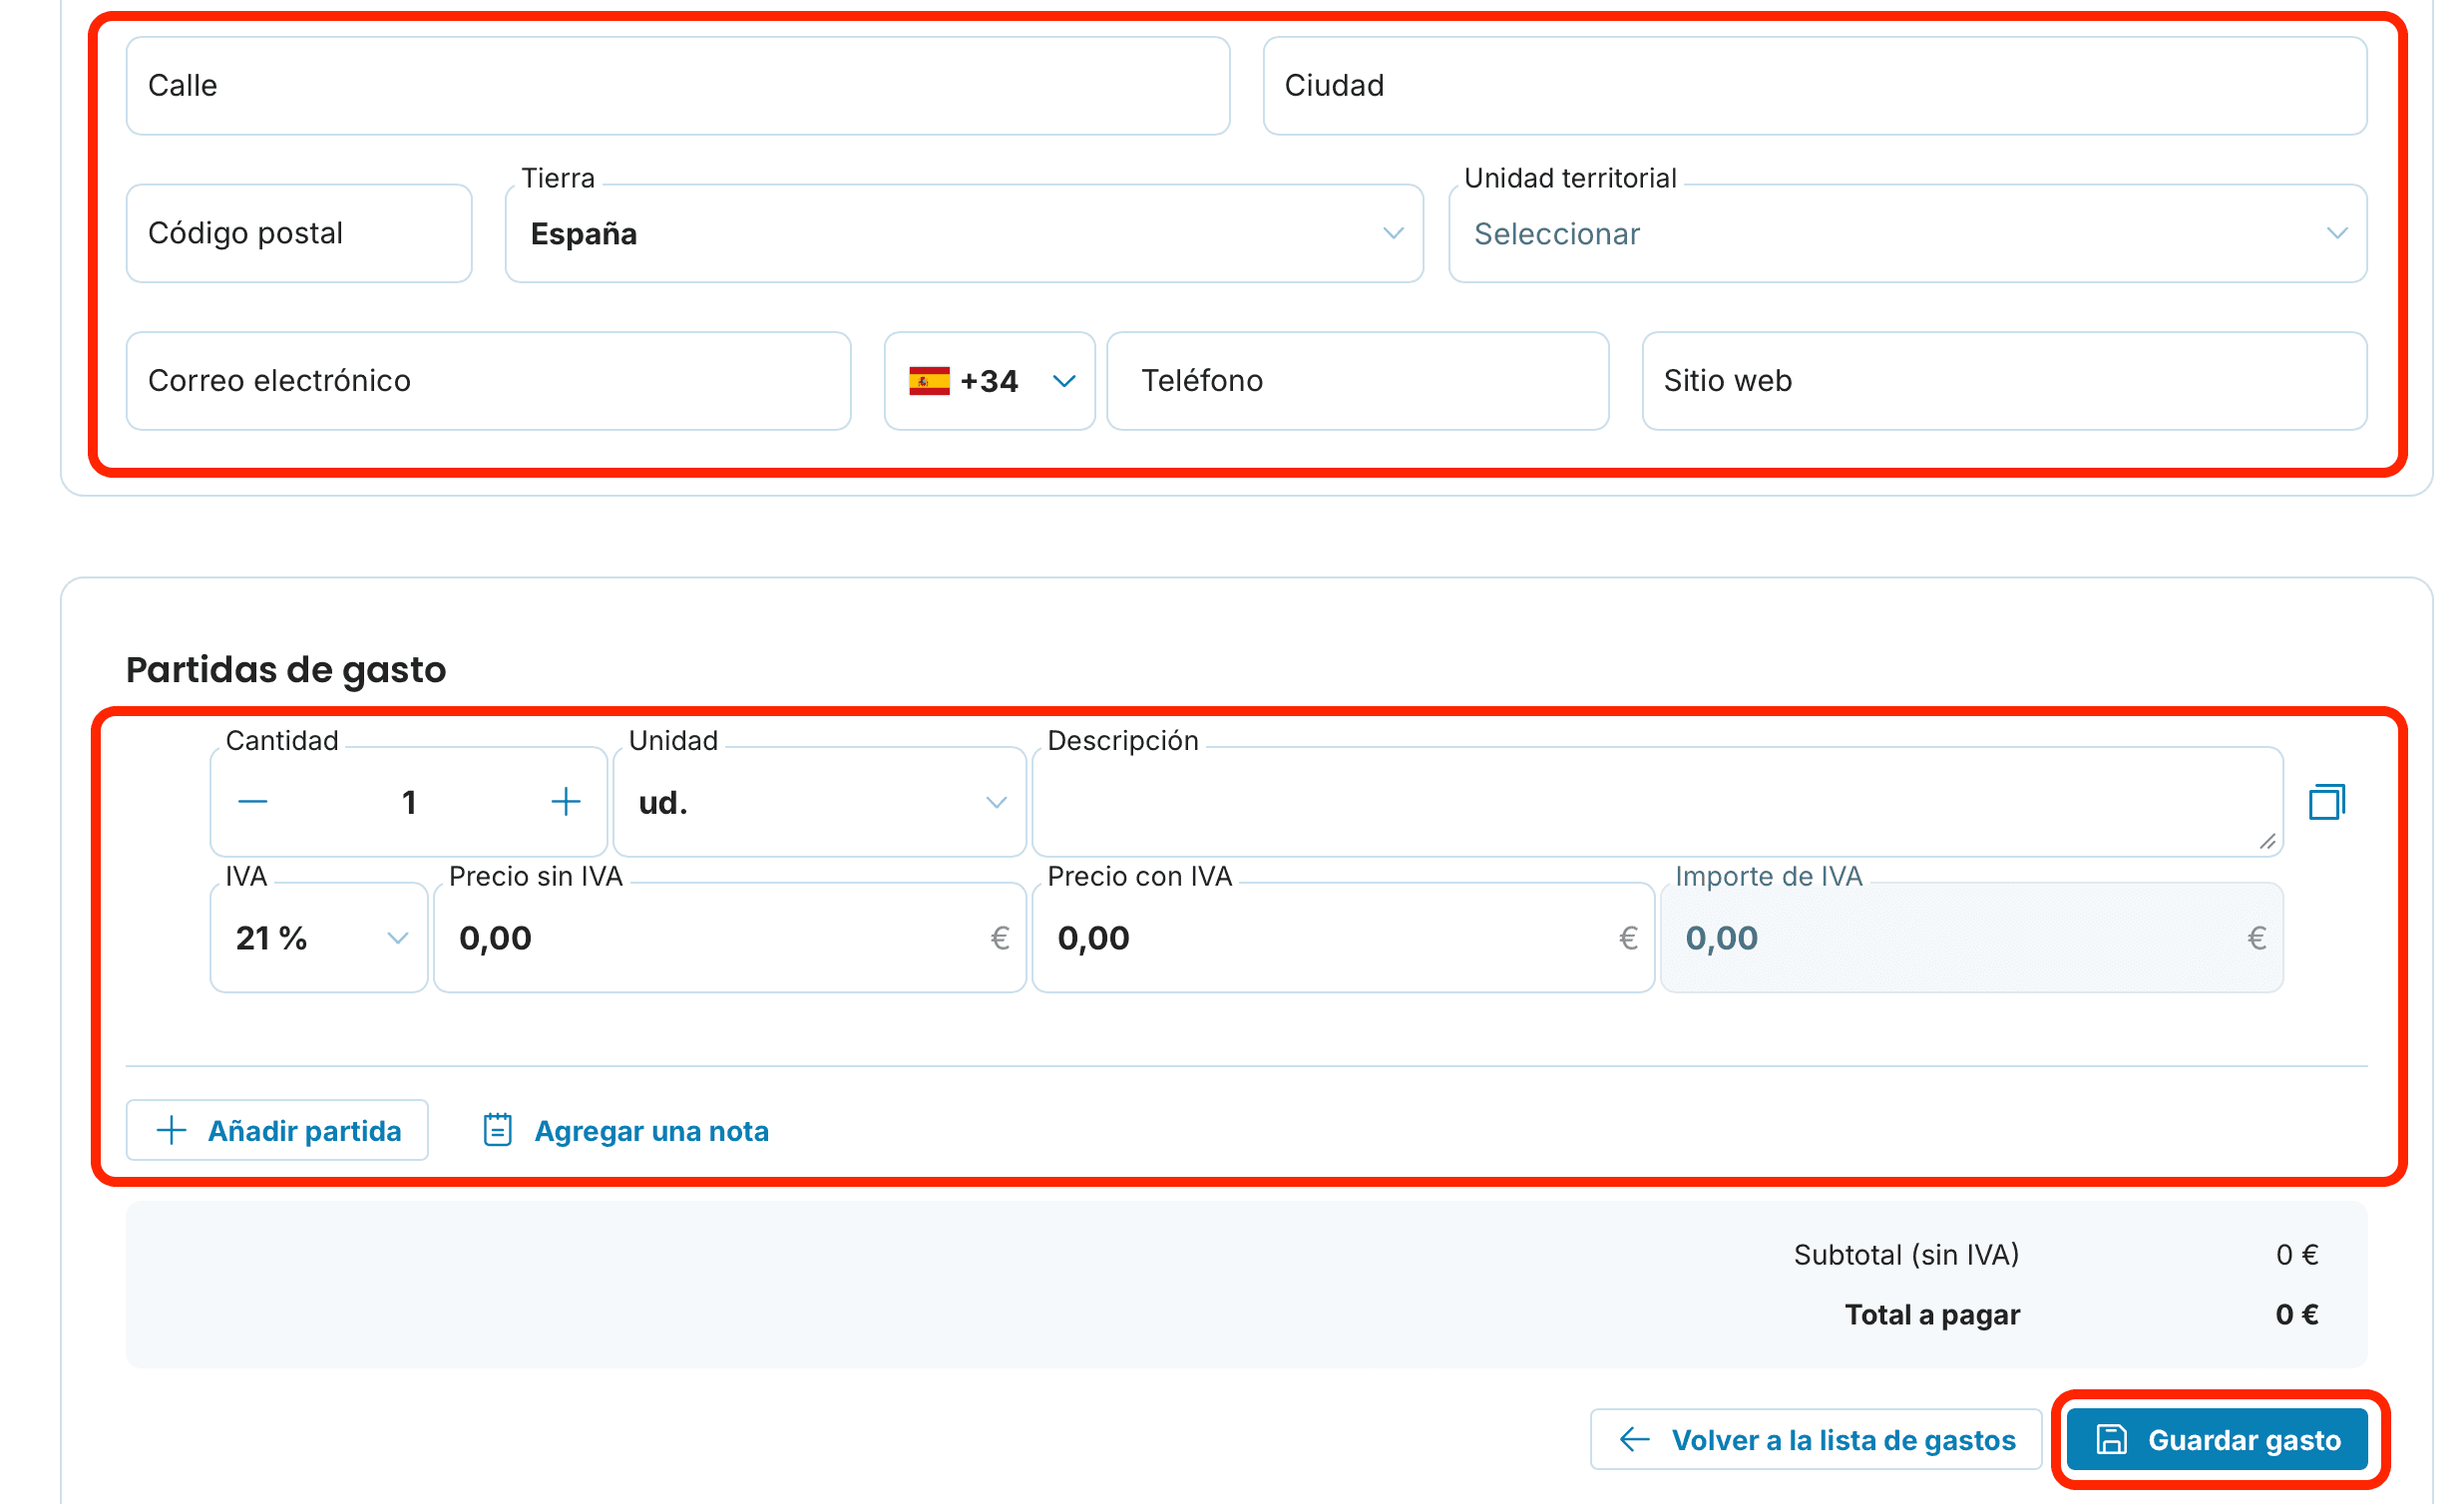The image size is (2464, 1504).
Task: Open the IVA 21 % dropdown
Action: coord(319,938)
